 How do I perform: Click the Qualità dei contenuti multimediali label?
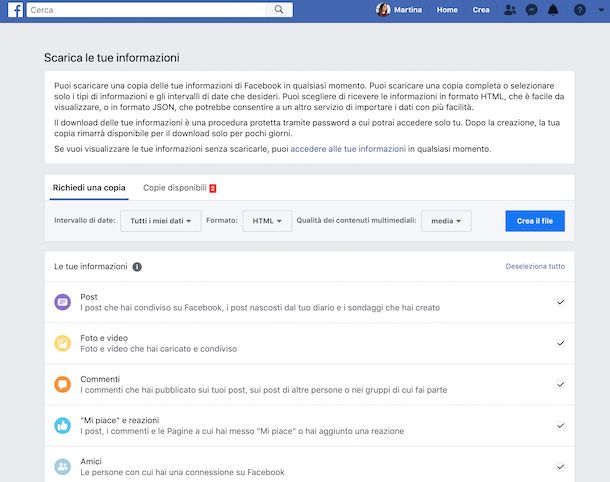coord(356,221)
